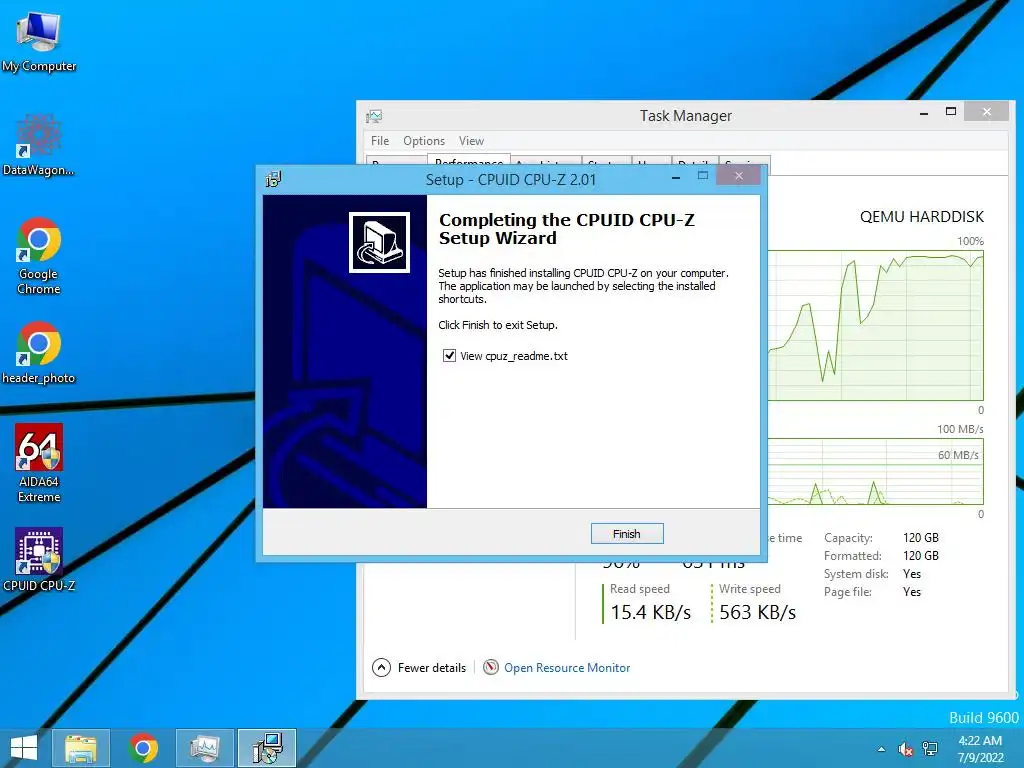Image resolution: width=1024 pixels, height=768 pixels.
Task: Select the write speed value 563 KB/s
Action: coord(758,613)
